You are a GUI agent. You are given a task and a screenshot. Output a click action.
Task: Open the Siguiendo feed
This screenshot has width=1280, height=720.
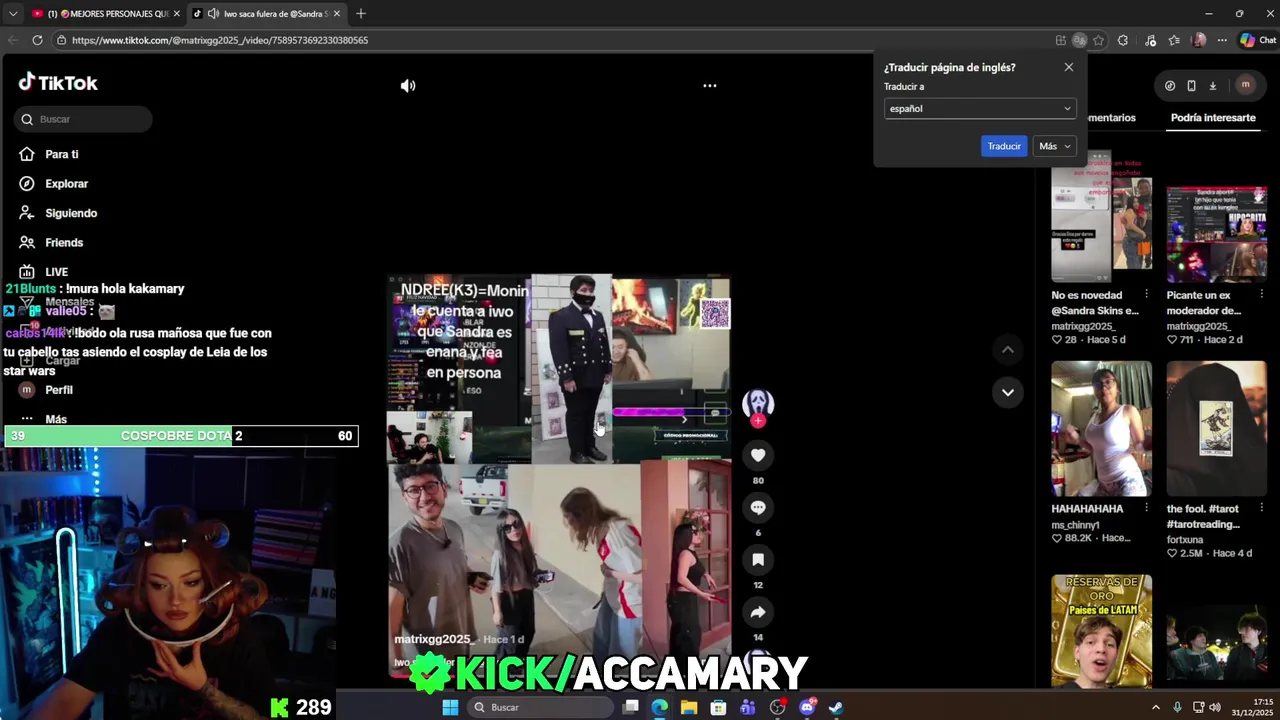(70, 213)
